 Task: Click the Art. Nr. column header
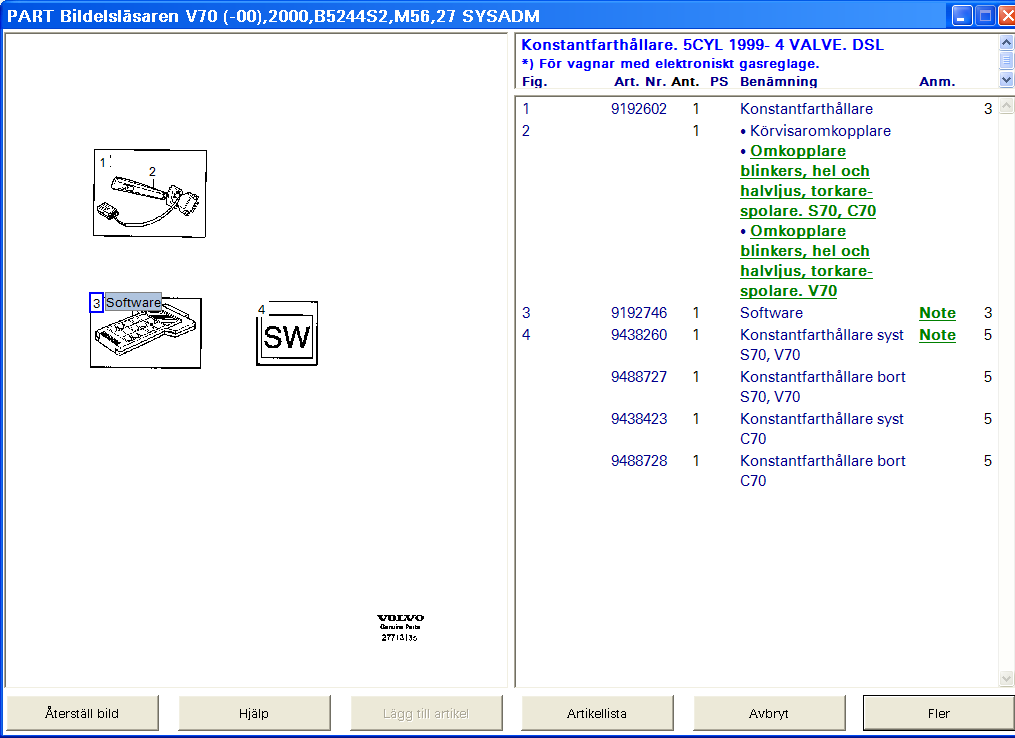pyautogui.click(x=640, y=82)
